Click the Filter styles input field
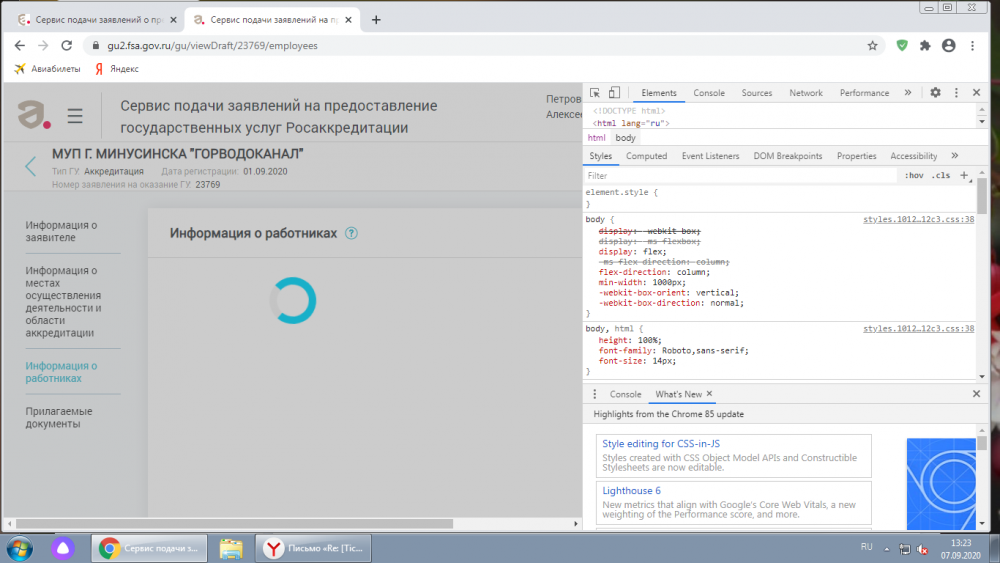This screenshot has height=563, width=1000. (x=740, y=176)
